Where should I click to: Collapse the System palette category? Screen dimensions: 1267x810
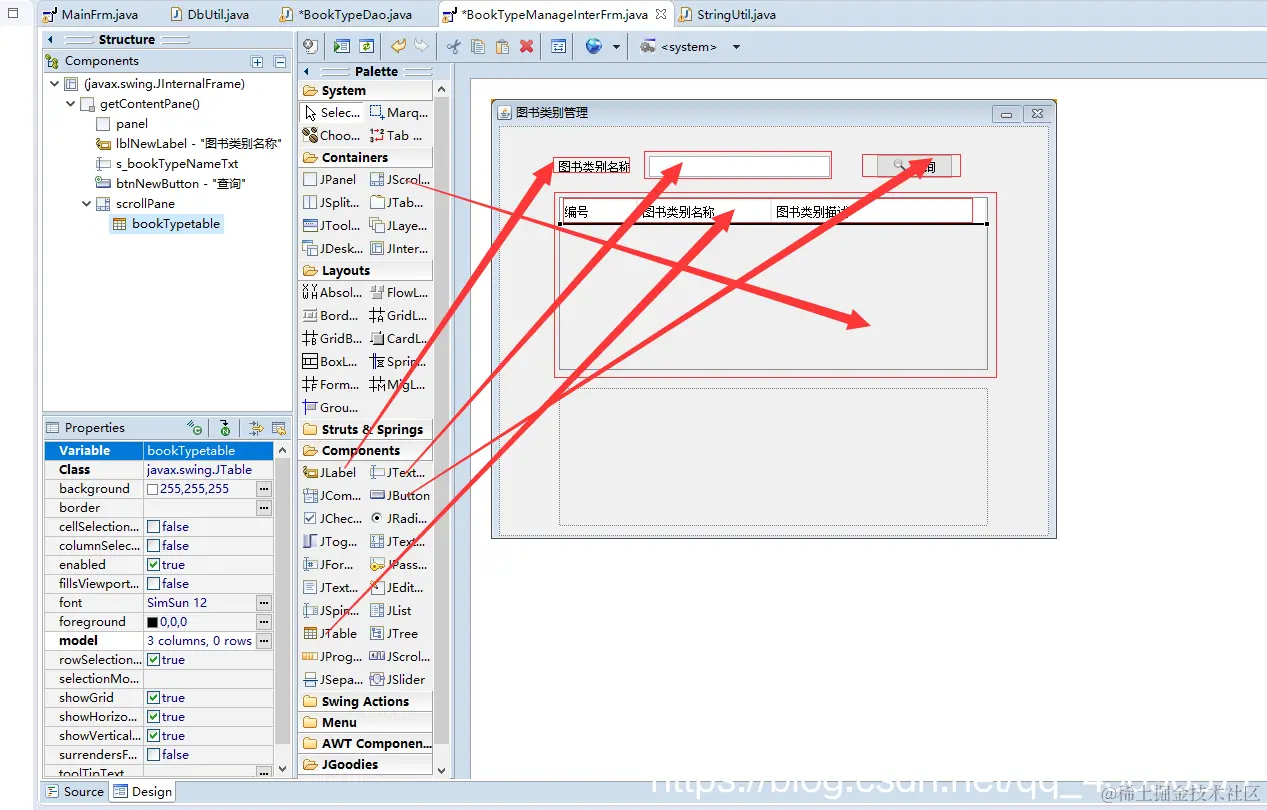point(366,91)
